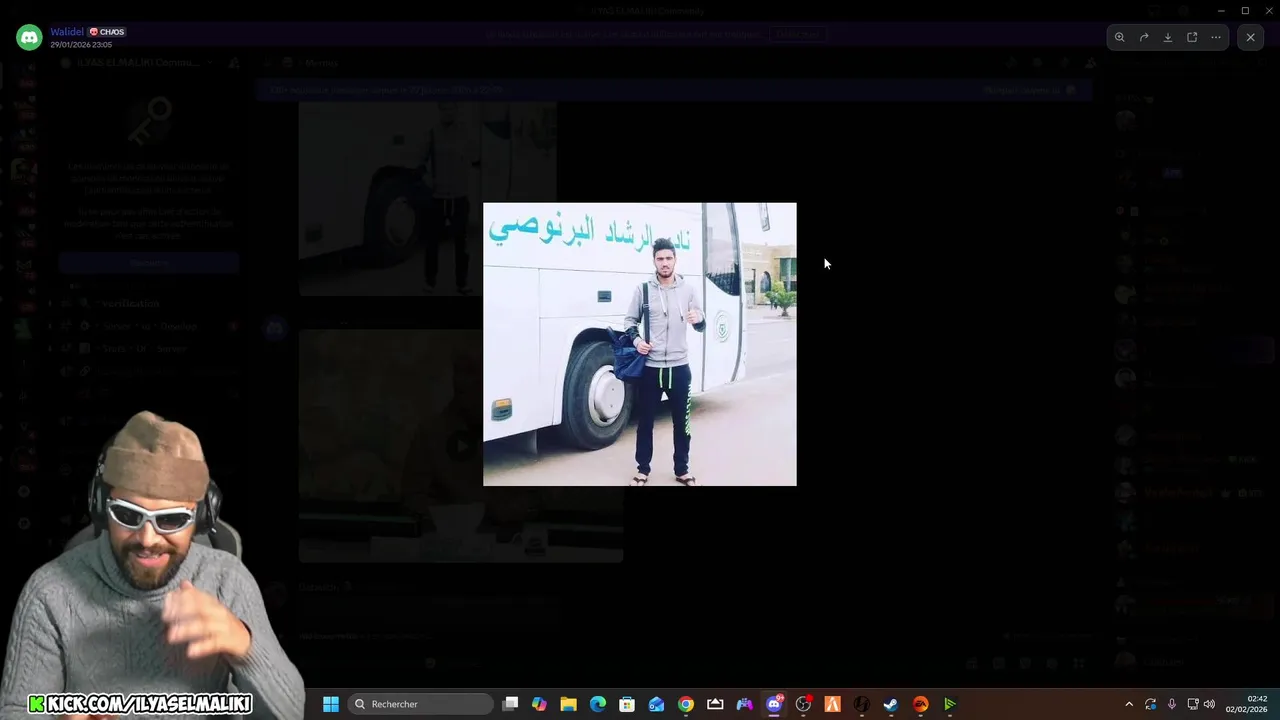This screenshot has height=720, width=1280.
Task: Click the Walidel username at top left
Action: 67,32
